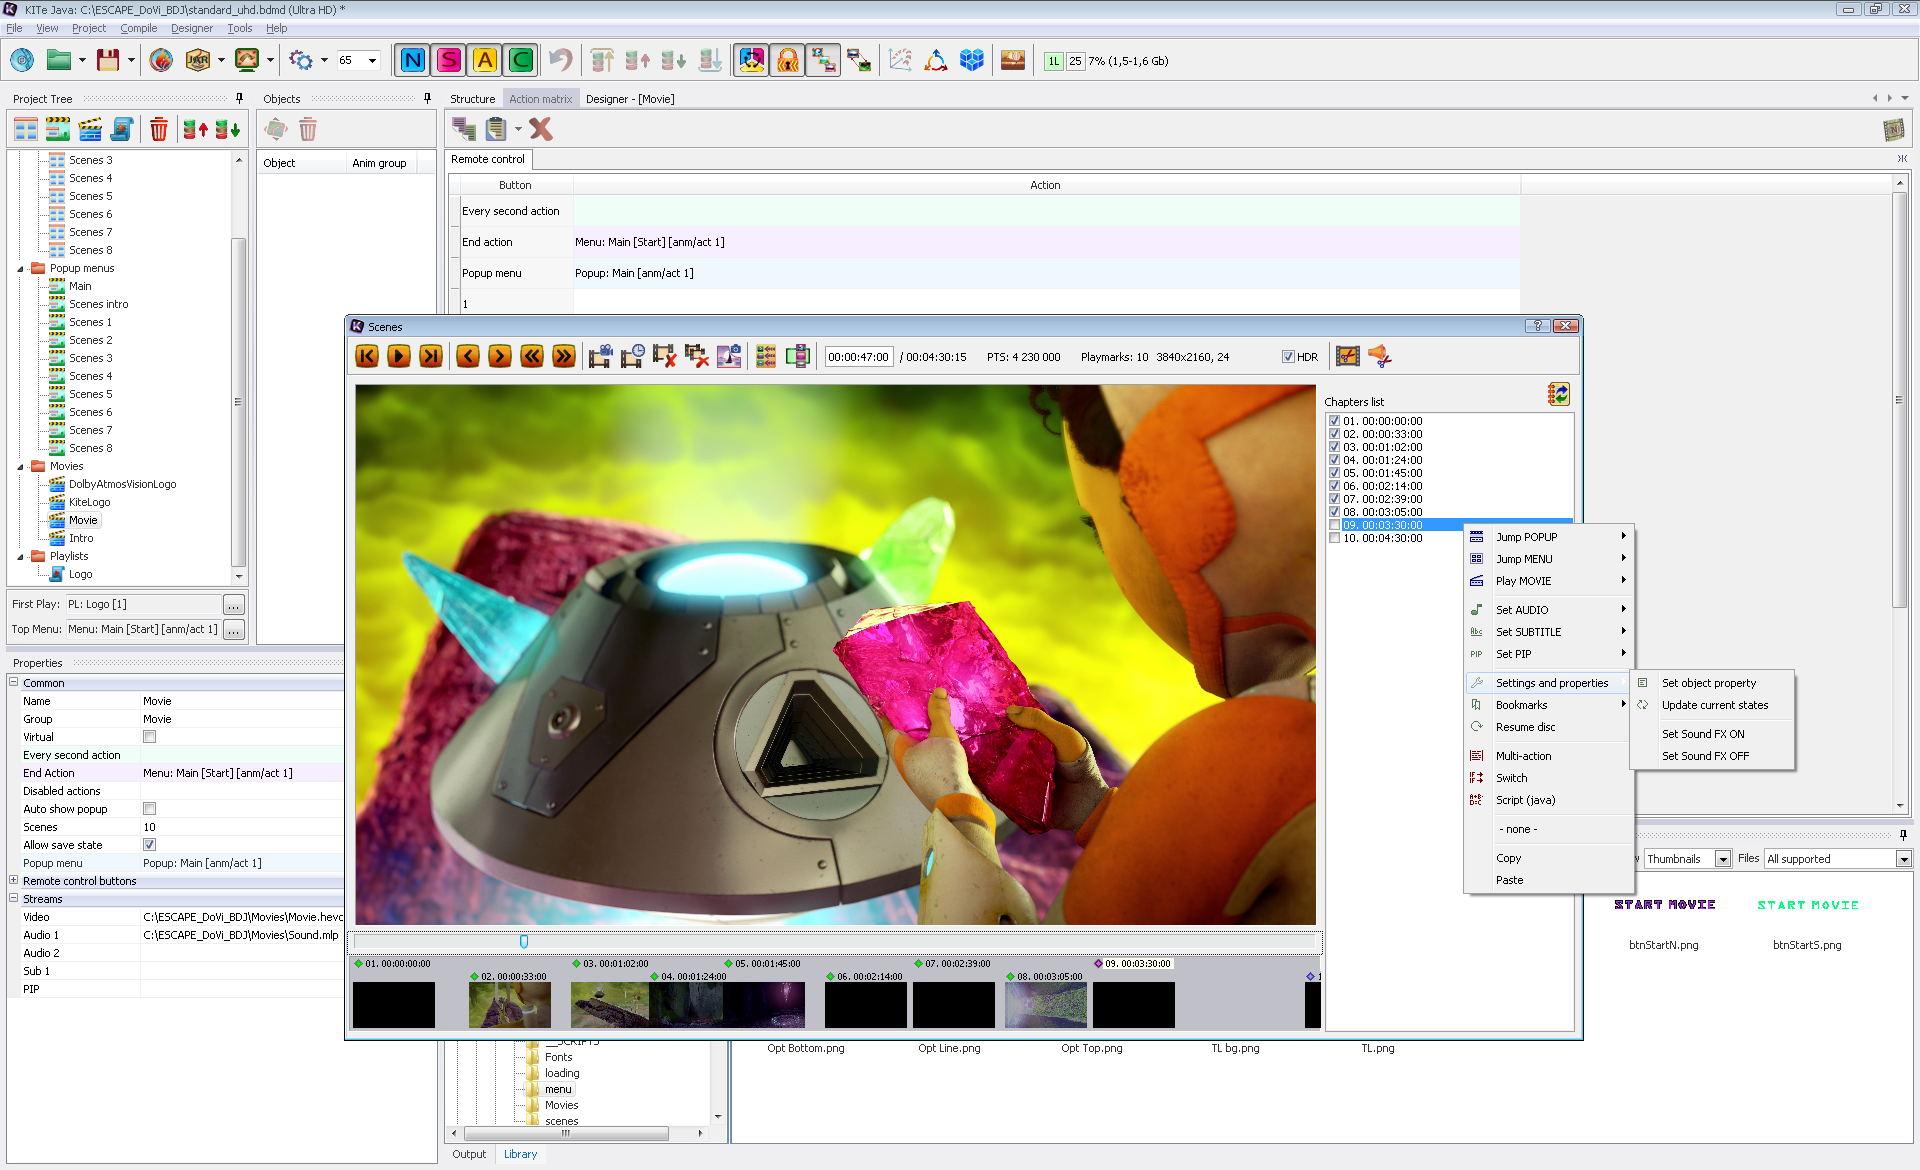Click the red X delete icon in Action matrix
Viewport: 1920px width, 1170px height.
coord(541,129)
